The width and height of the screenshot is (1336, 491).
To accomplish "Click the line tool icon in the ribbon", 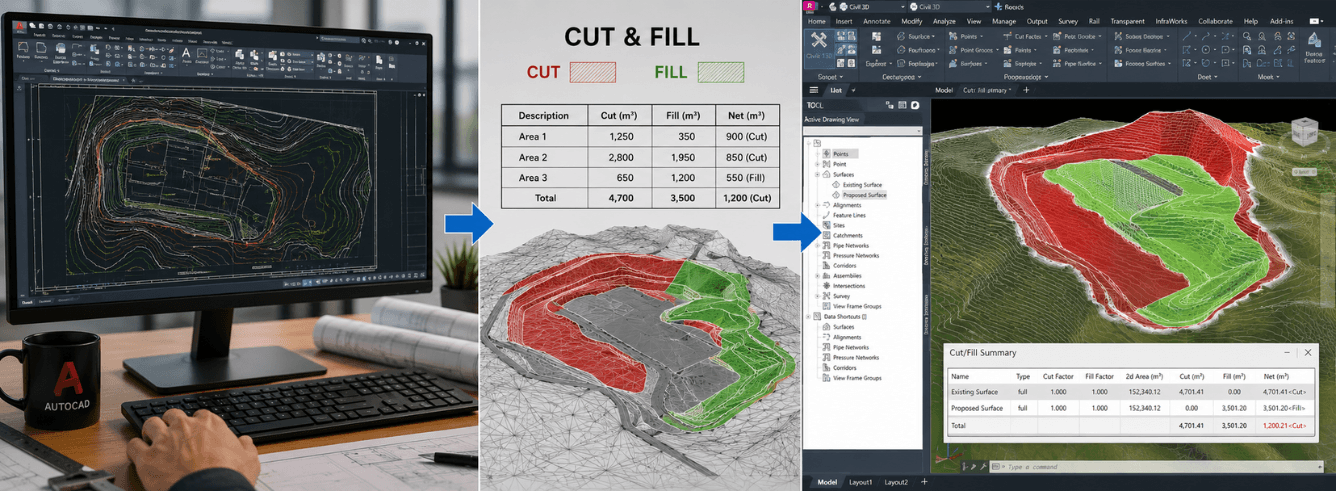I will (x=1187, y=36).
